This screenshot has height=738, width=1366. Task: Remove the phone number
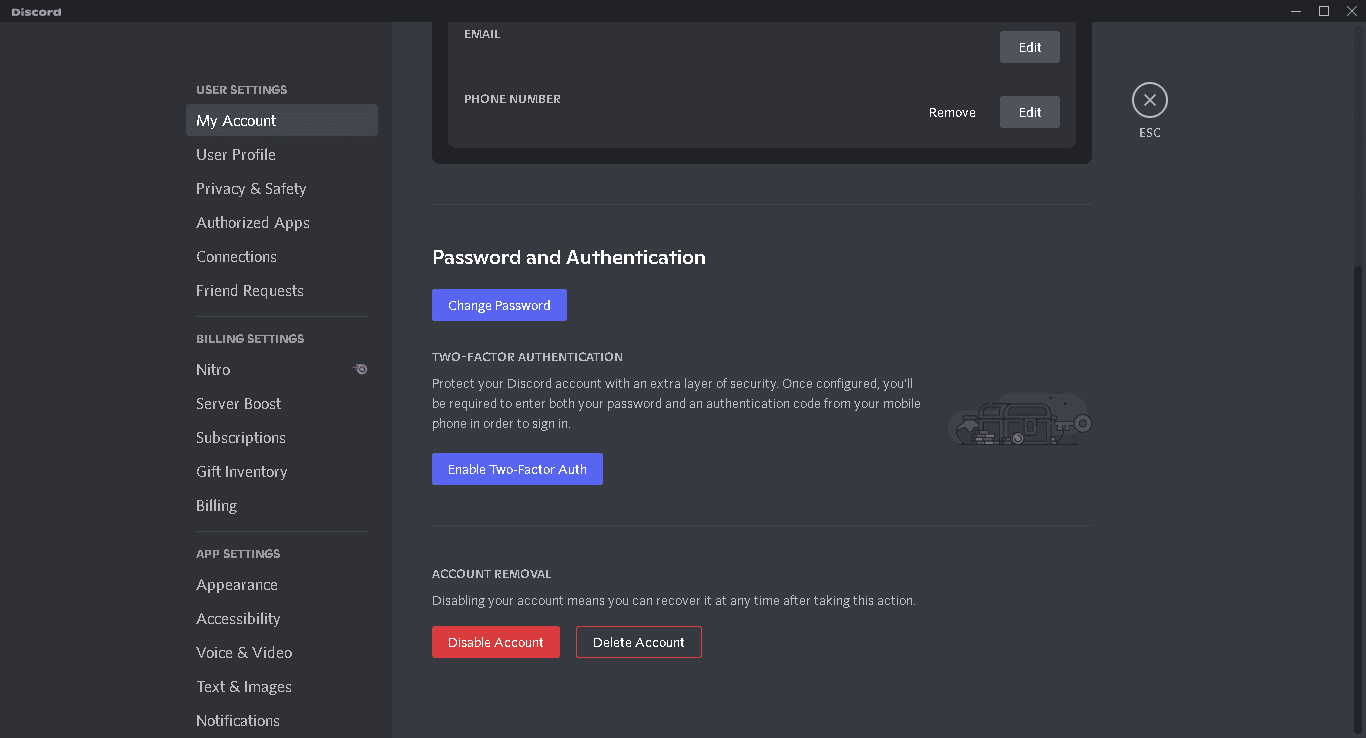pyautogui.click(x=952, y=112)
